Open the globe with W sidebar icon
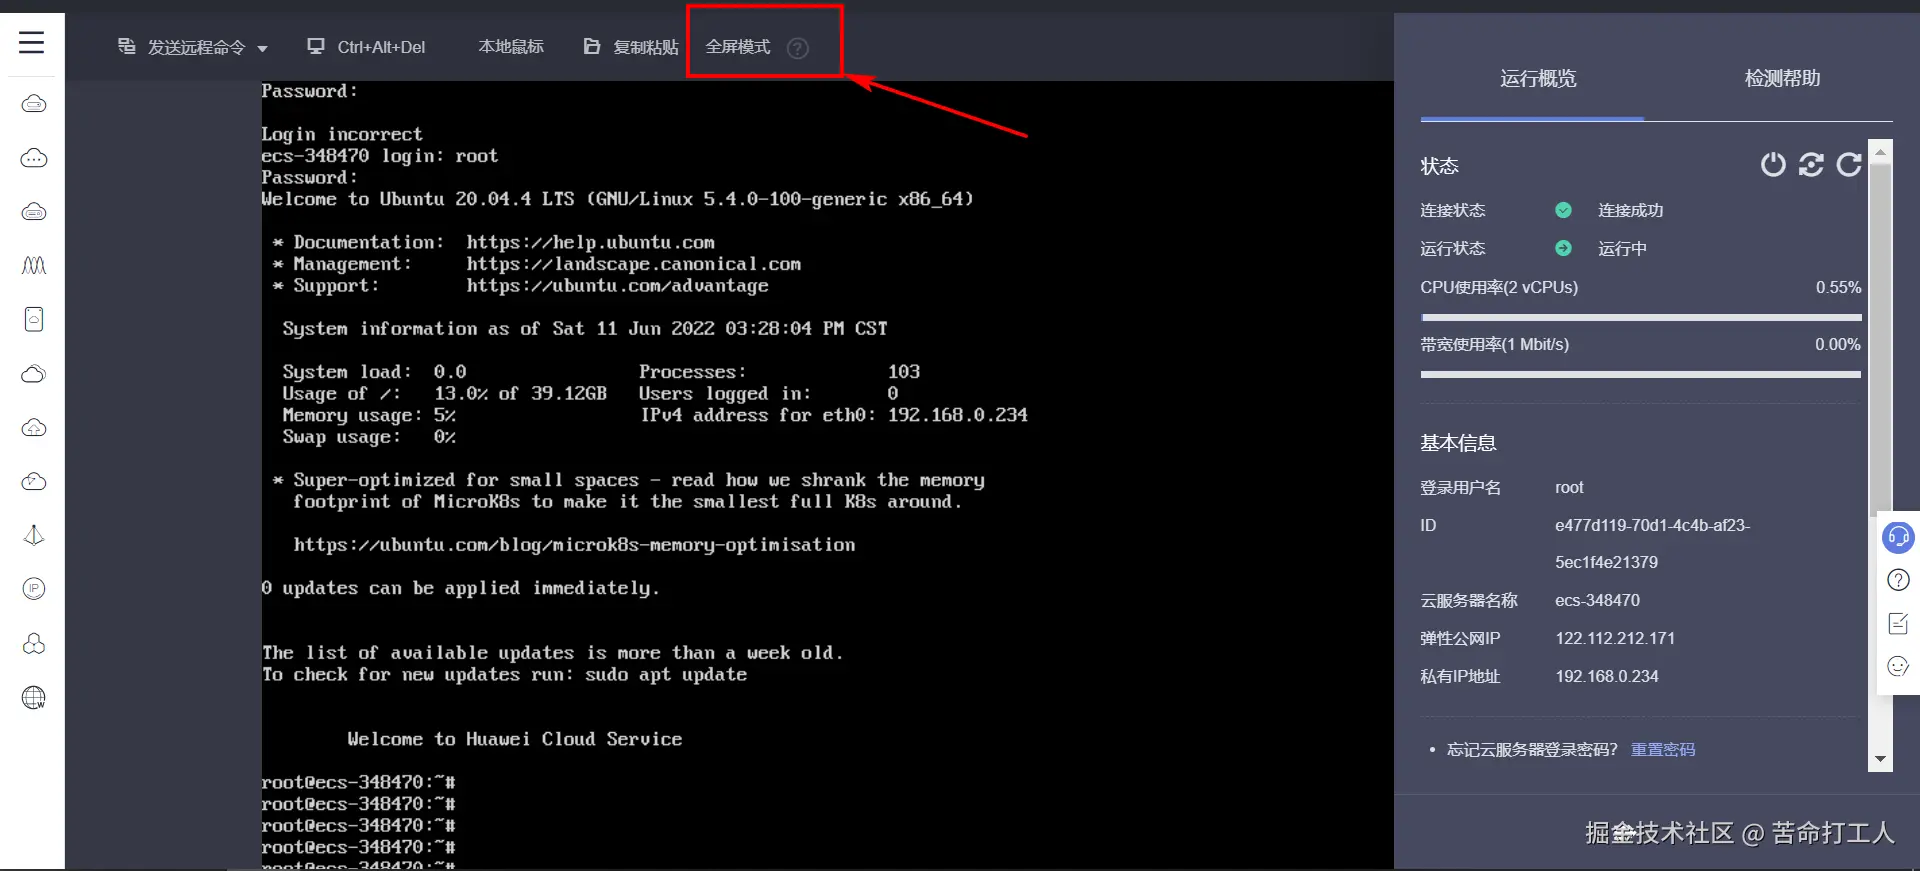 tap(34, 697)
